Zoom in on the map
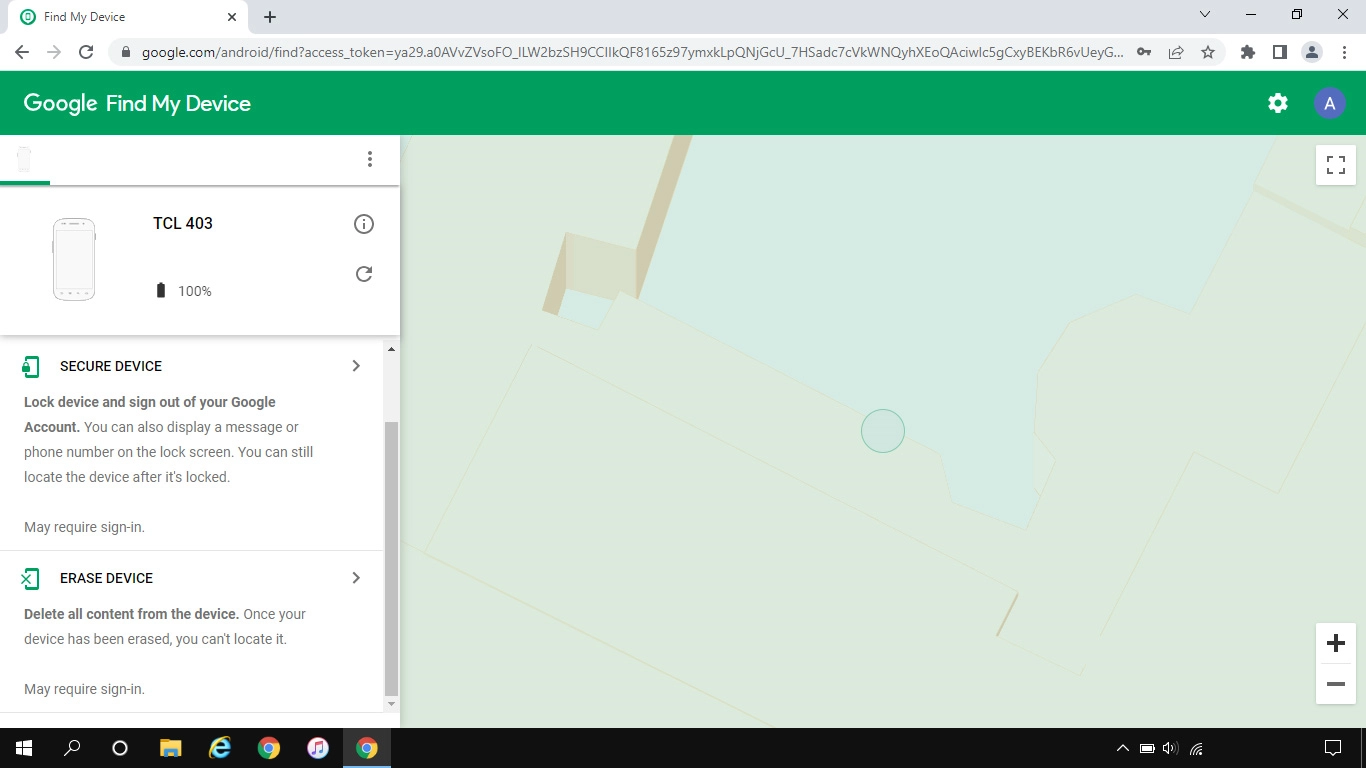 (1335, 643)
